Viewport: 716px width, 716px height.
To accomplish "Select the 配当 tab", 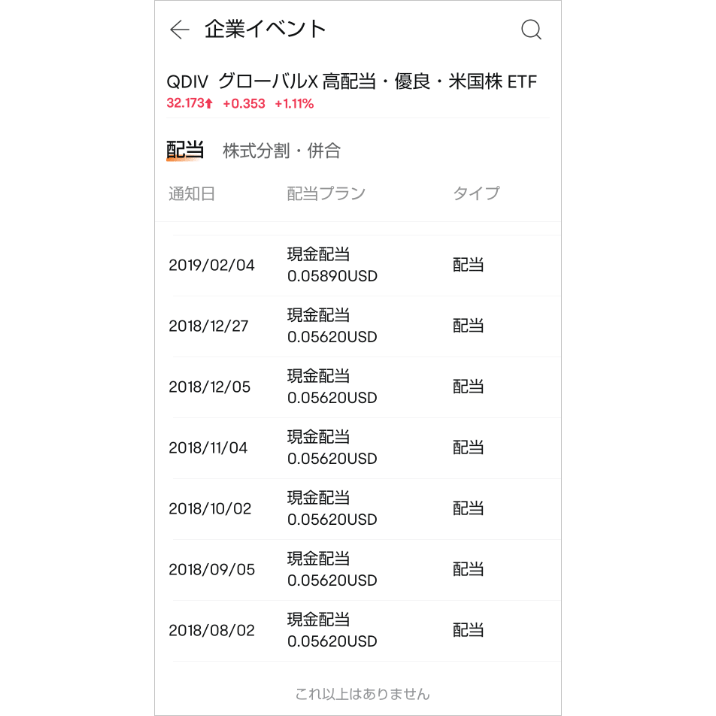I will (185, 150).
